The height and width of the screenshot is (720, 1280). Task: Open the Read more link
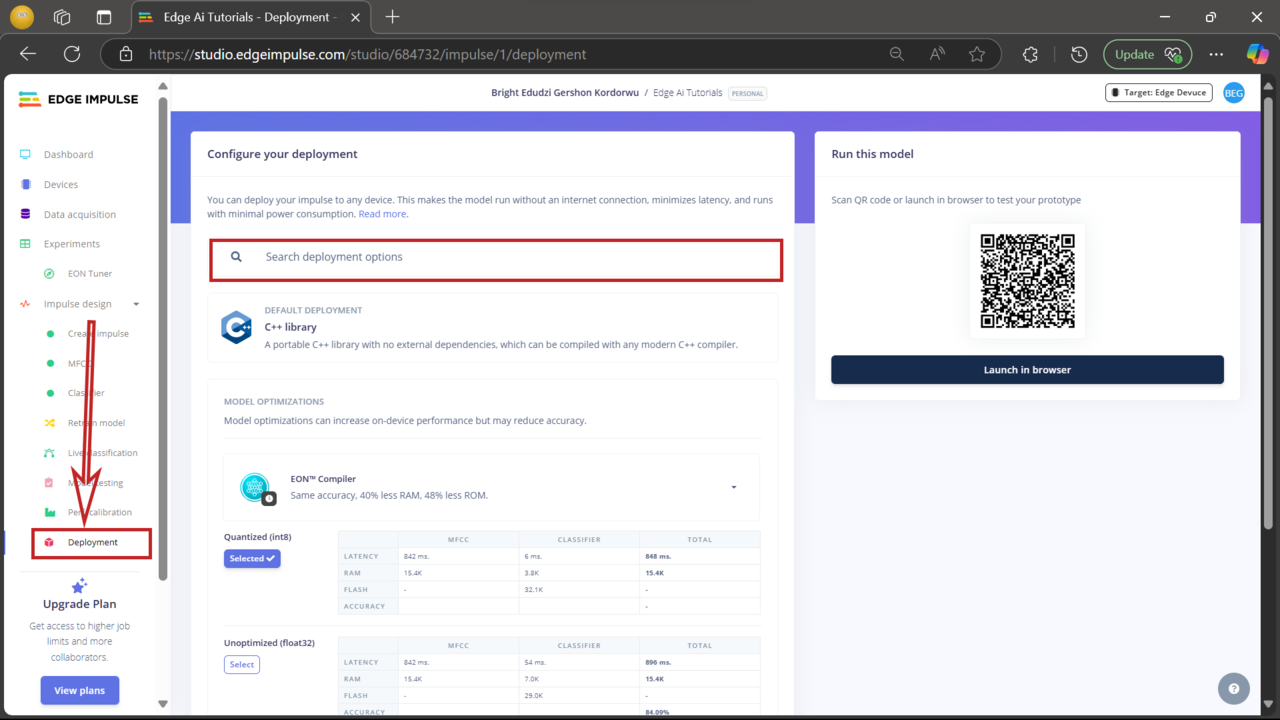(382, 213)
